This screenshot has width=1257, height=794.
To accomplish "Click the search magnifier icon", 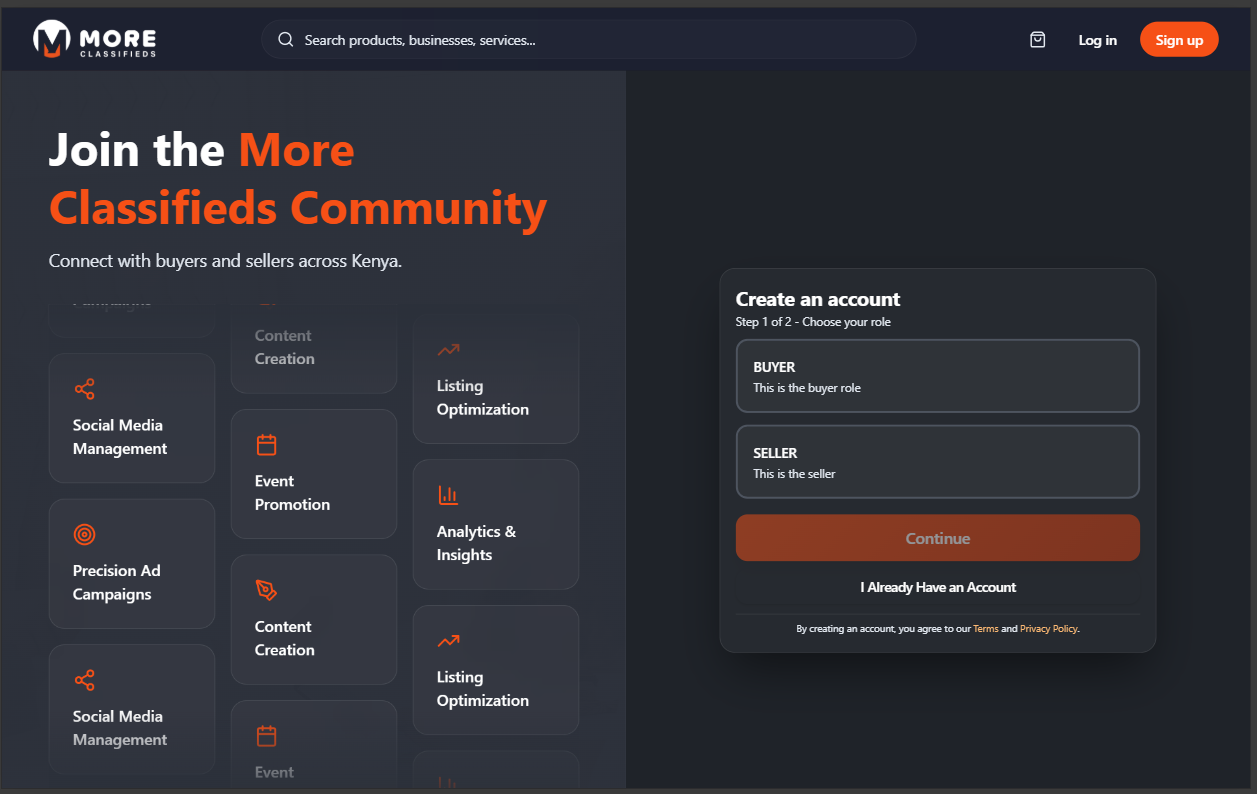I will click(x=285, y=39).
